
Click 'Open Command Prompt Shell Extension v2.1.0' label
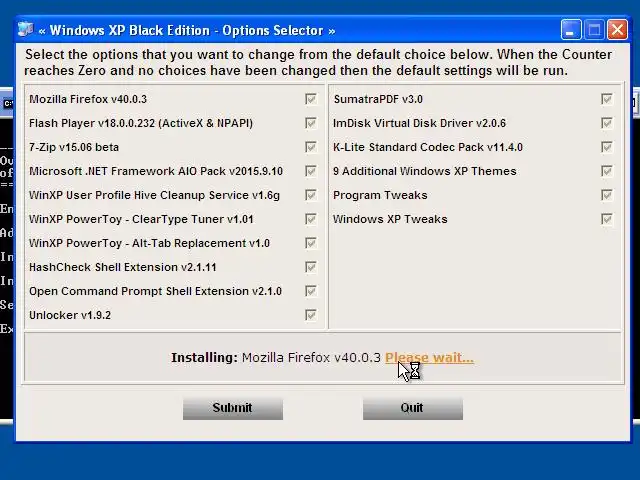click(156, 291)
